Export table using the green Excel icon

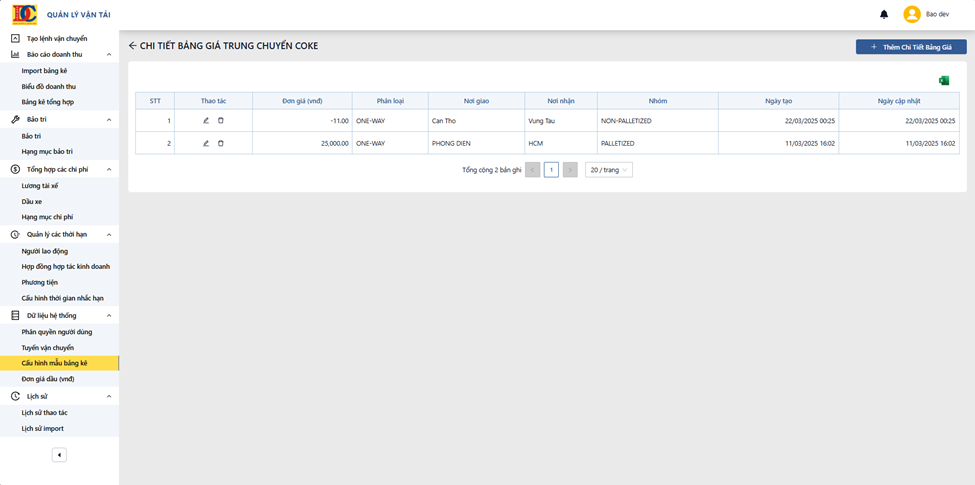coord(944,80)
